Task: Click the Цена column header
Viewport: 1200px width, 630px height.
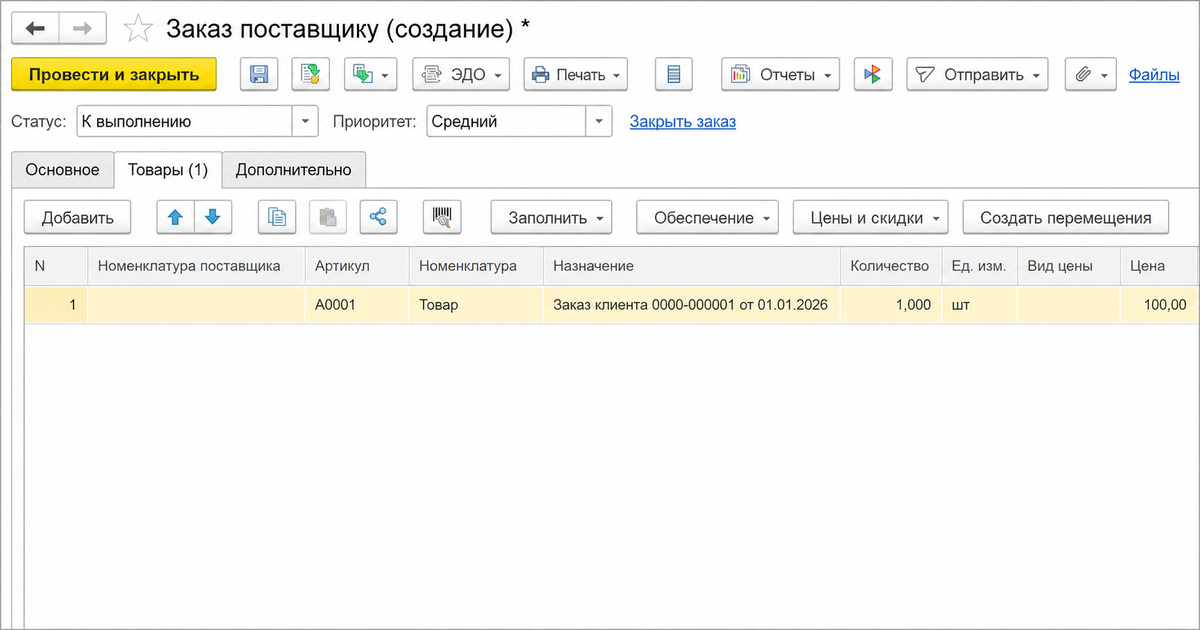Action: coord(1158,267)
